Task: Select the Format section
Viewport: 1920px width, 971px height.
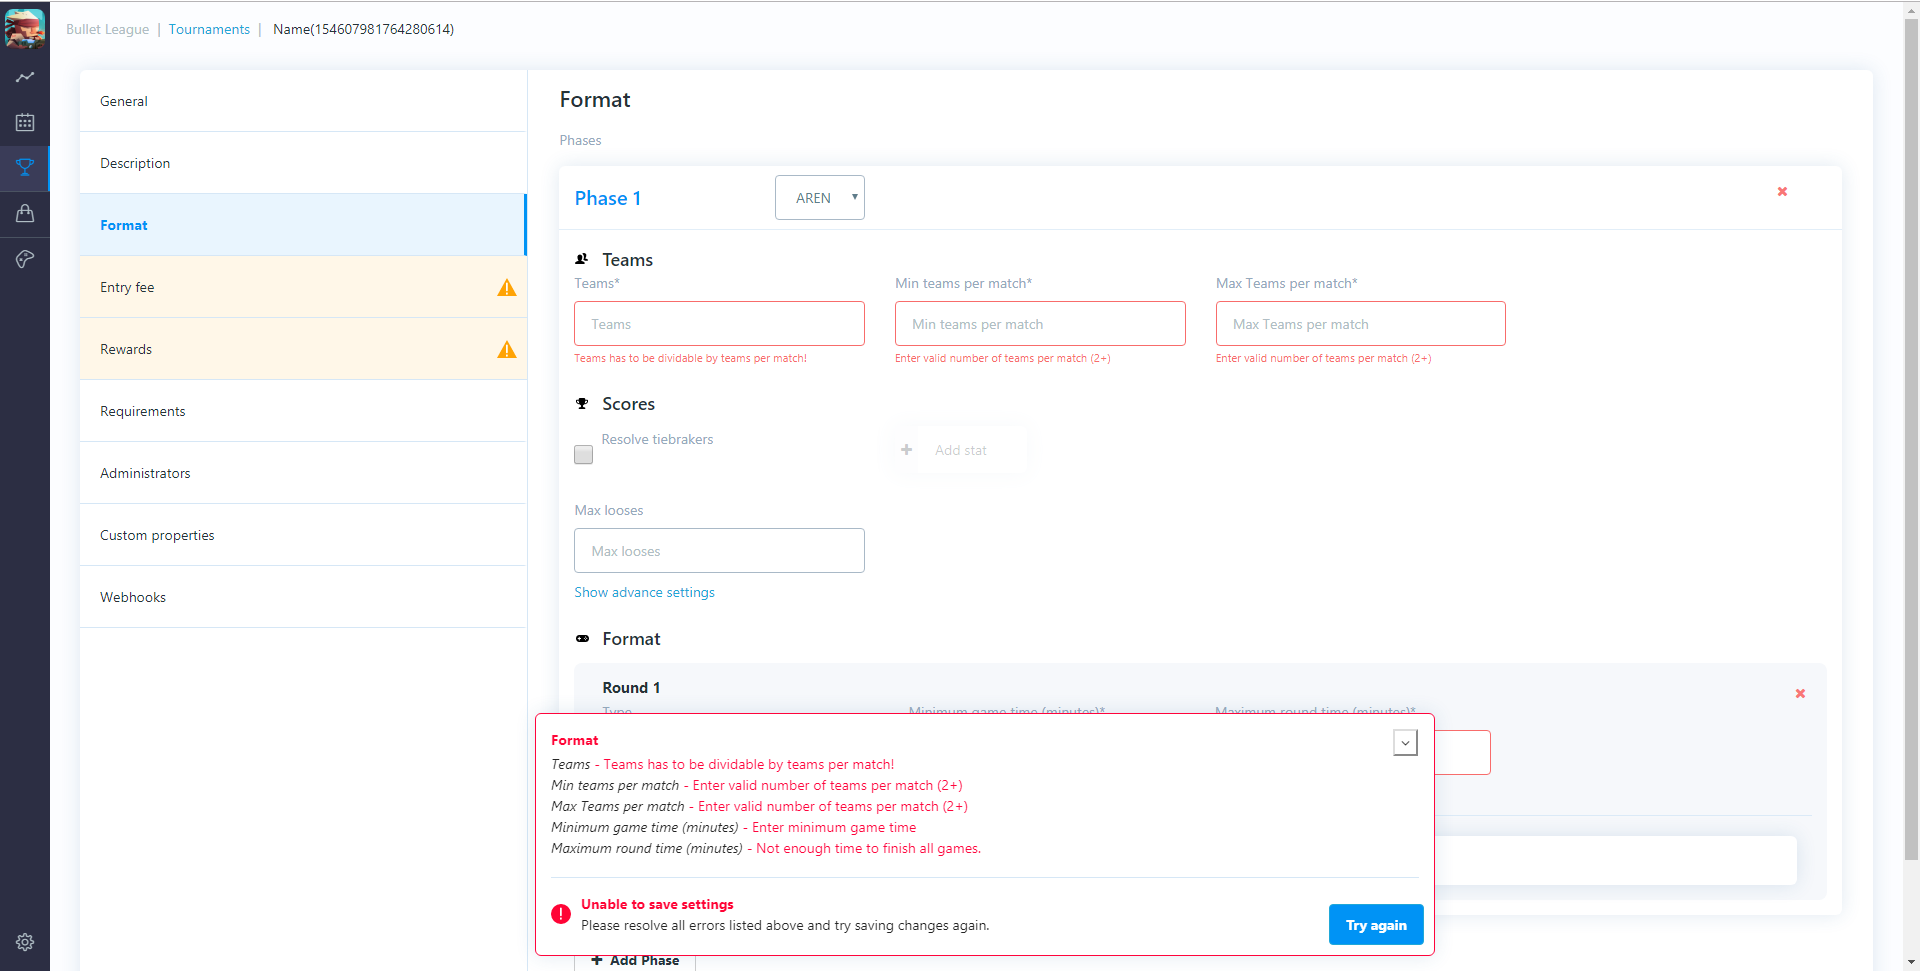Action: pyautogui.click(x=303, y=225)
